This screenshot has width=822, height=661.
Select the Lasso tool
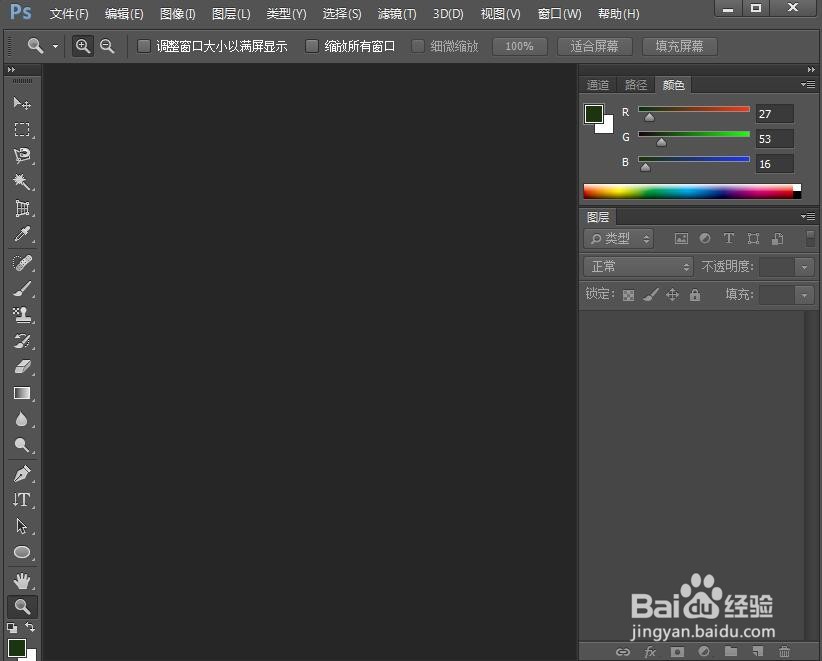[21, 155]
